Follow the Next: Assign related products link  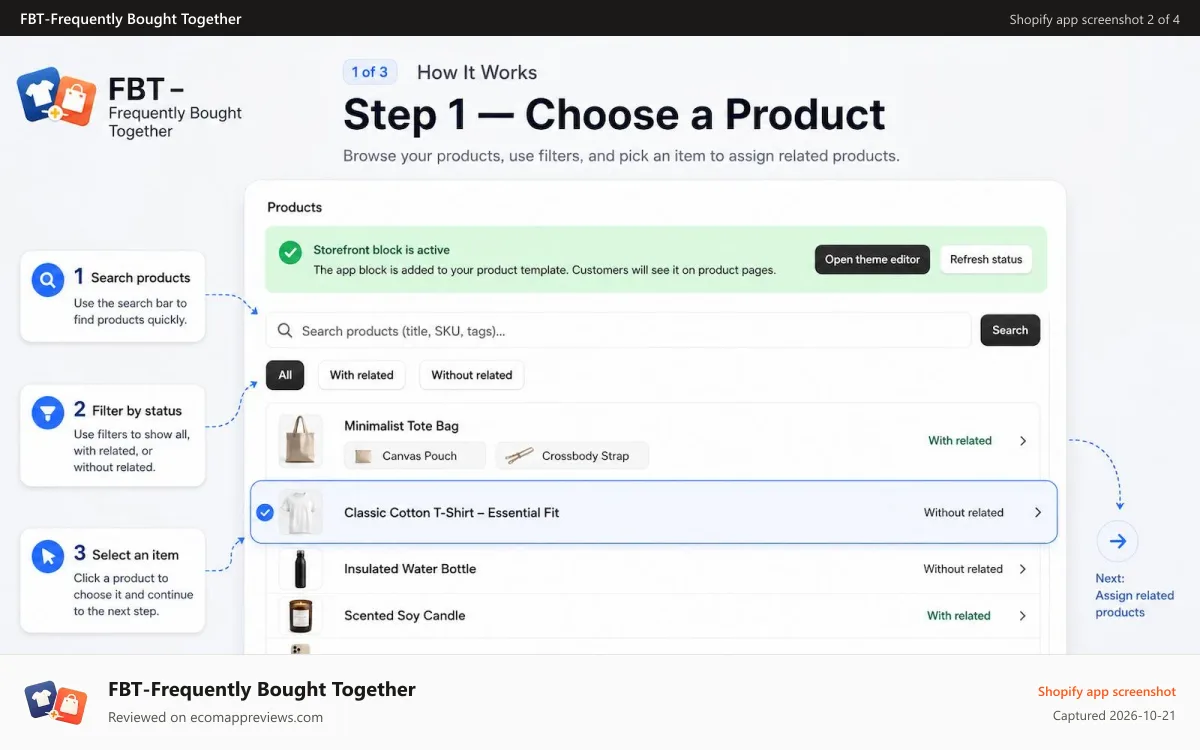[1135, 595]
